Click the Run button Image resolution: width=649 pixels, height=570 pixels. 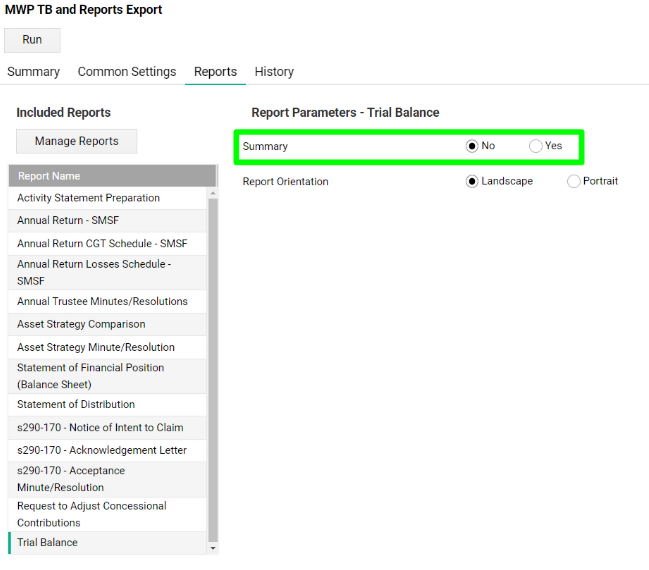pos(32,40)
